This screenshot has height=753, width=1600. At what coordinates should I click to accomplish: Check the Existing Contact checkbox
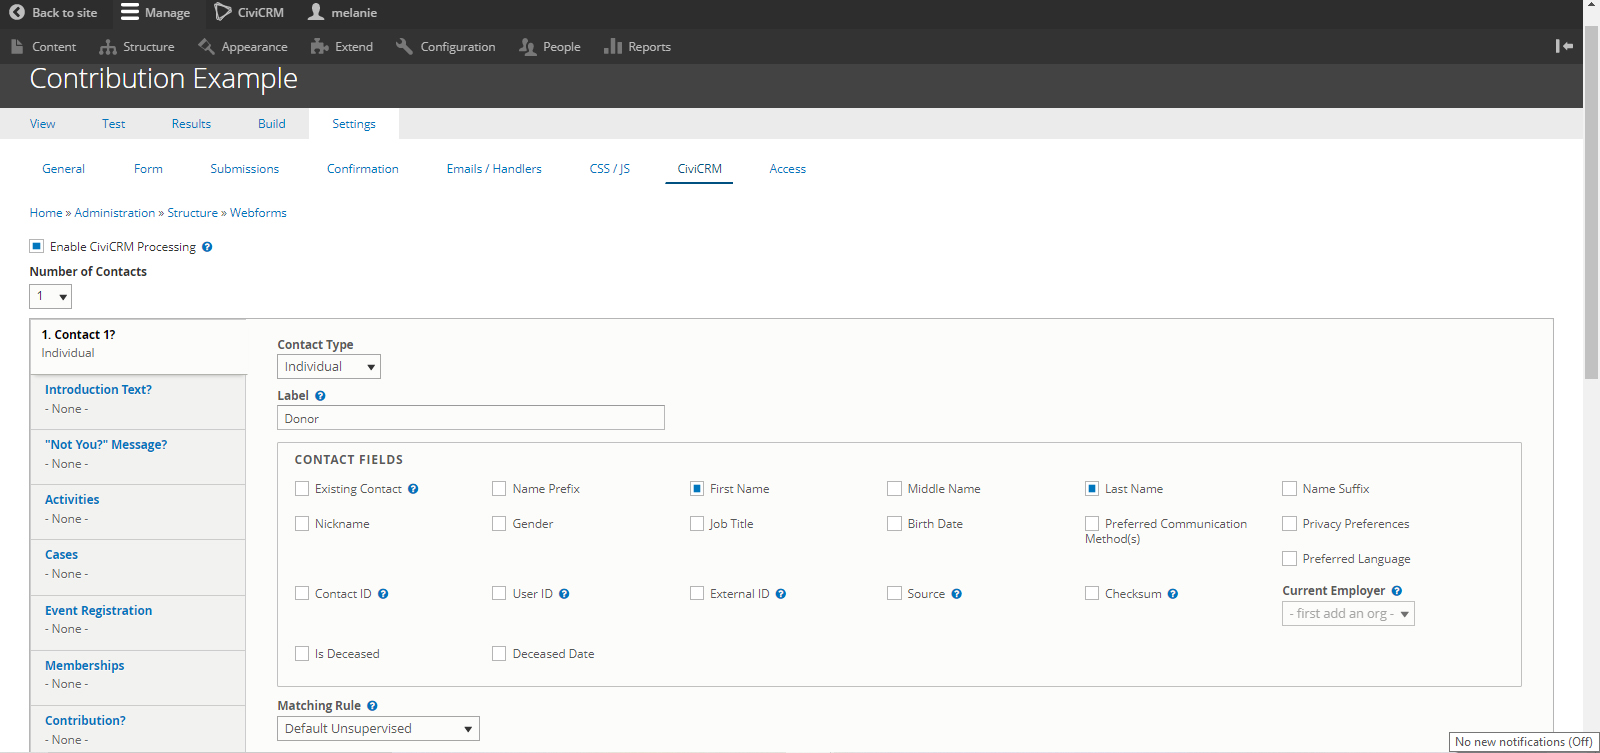(302, 489)
